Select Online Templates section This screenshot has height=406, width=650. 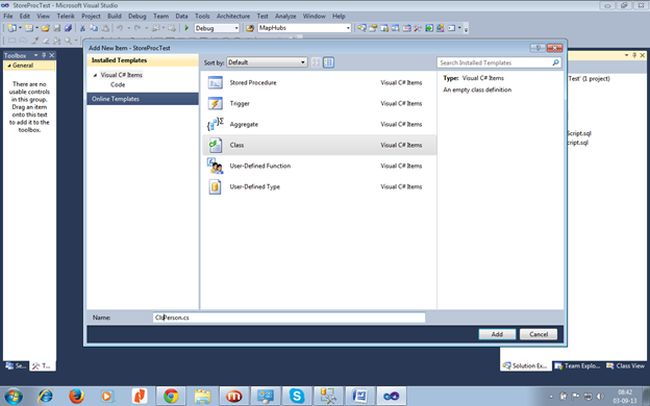[143, 99]
